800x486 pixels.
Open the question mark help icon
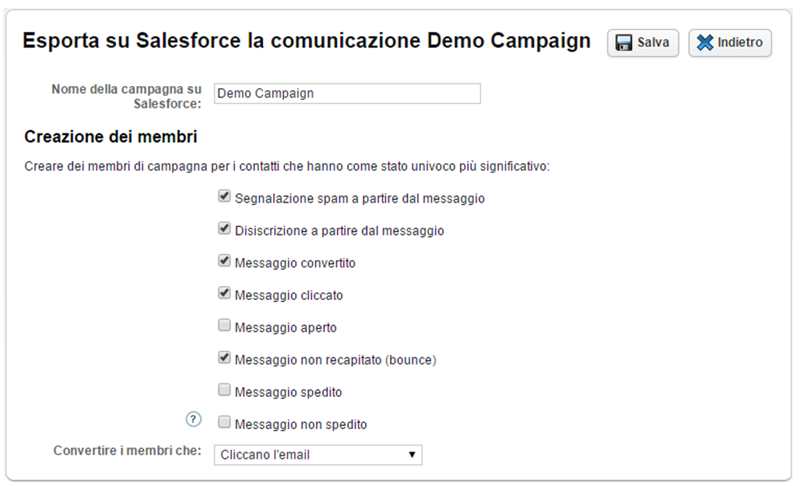click(x=195, y=420)
